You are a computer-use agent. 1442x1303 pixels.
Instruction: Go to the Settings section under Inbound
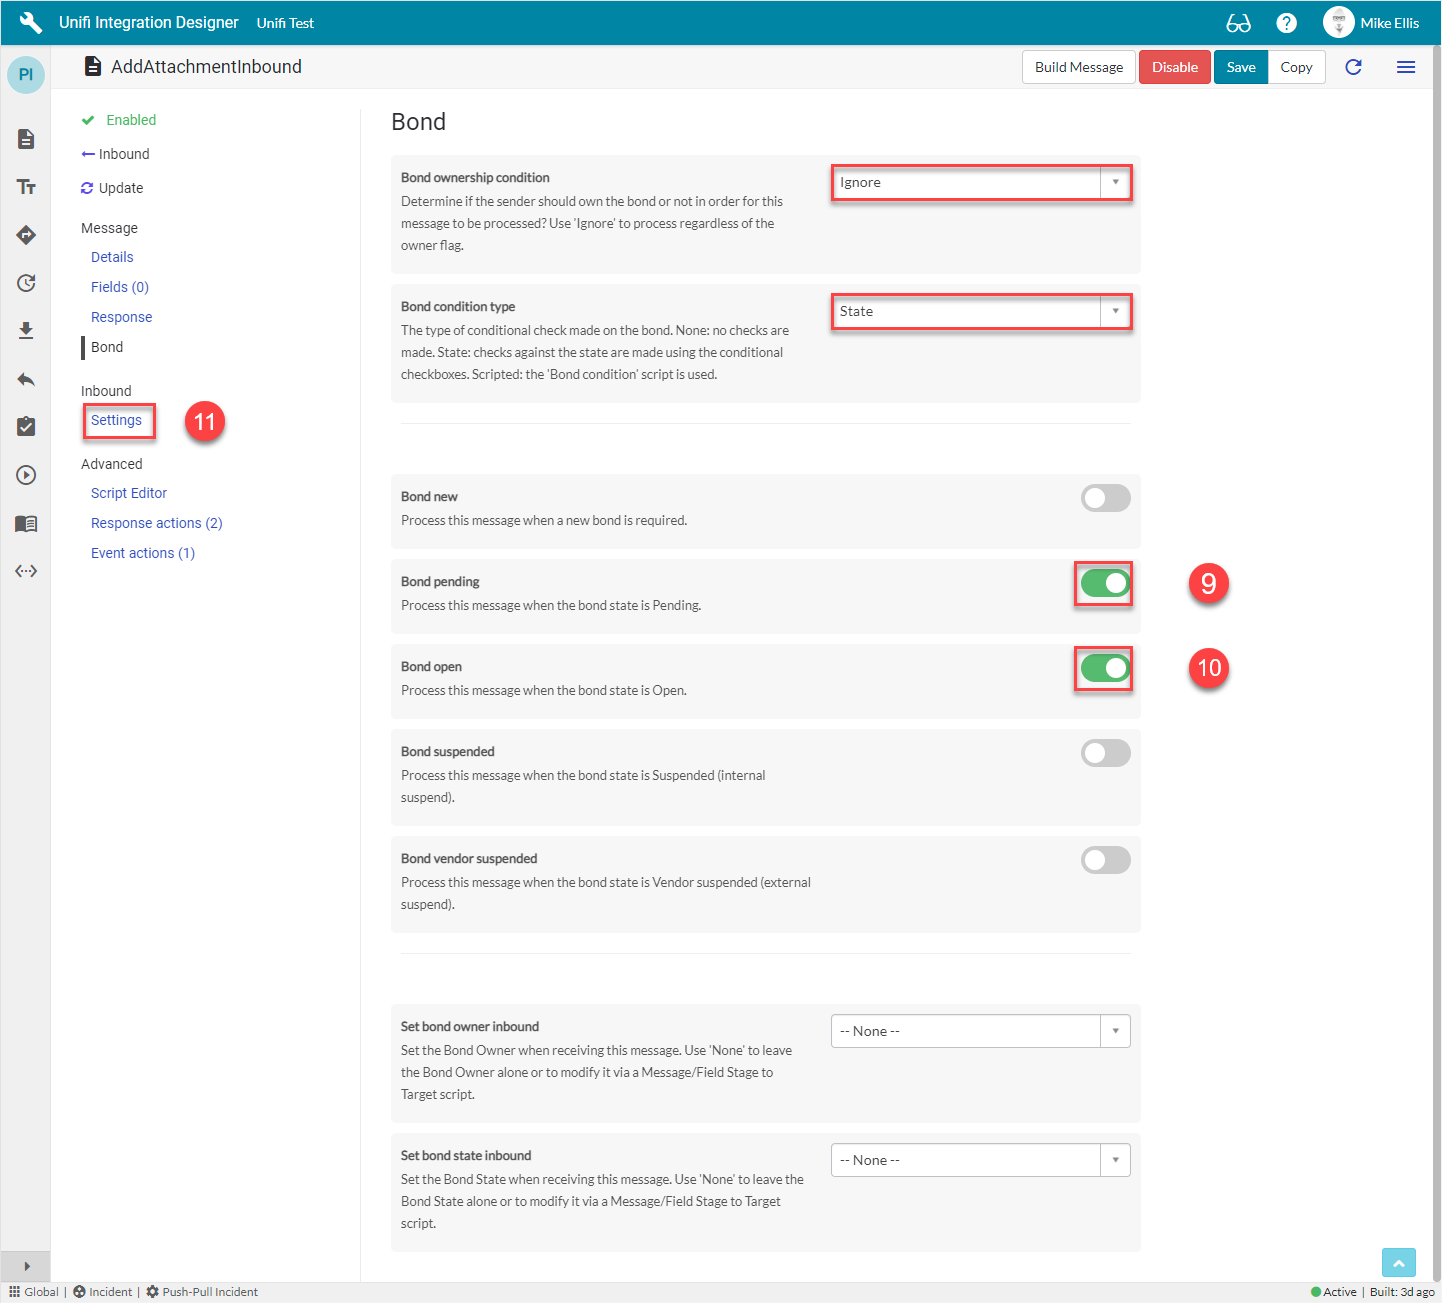pyautogui.click(x=116, y=420)
